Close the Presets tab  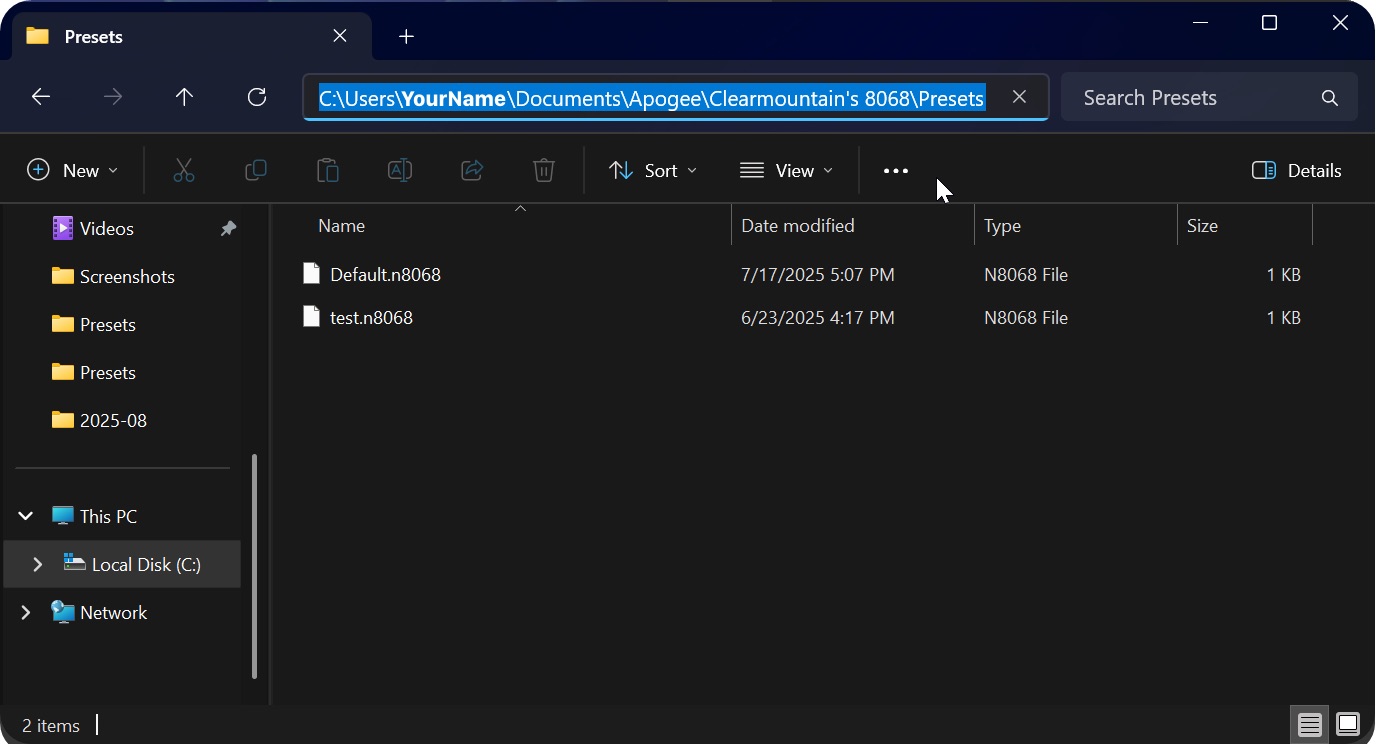340,36
